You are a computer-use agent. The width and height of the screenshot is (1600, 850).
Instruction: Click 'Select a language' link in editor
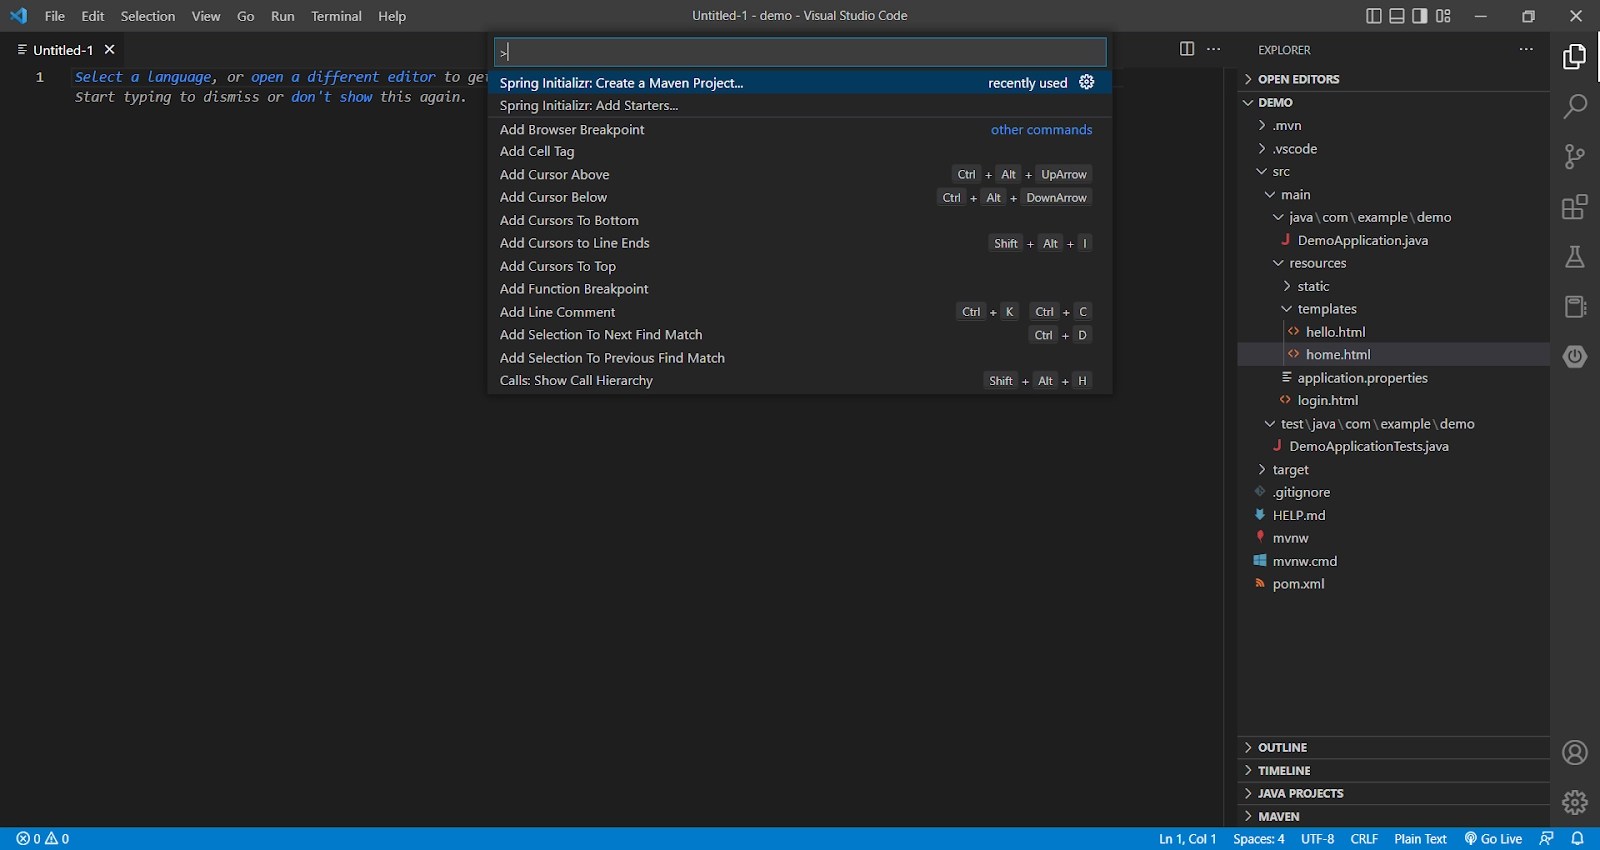pyautogui.click(x=143, y=77)
